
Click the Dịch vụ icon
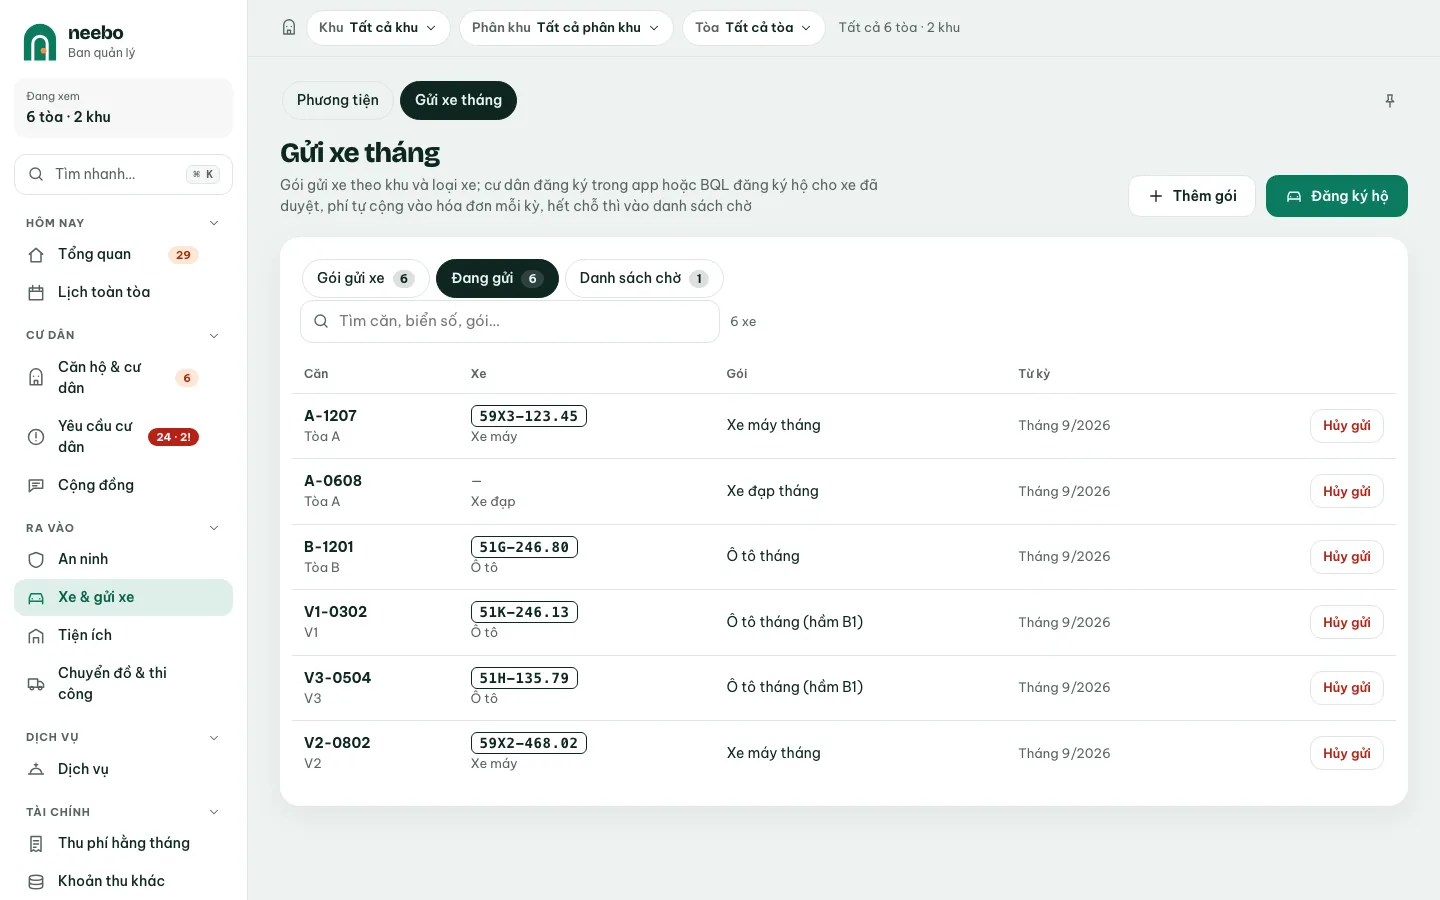pos(36,770)
